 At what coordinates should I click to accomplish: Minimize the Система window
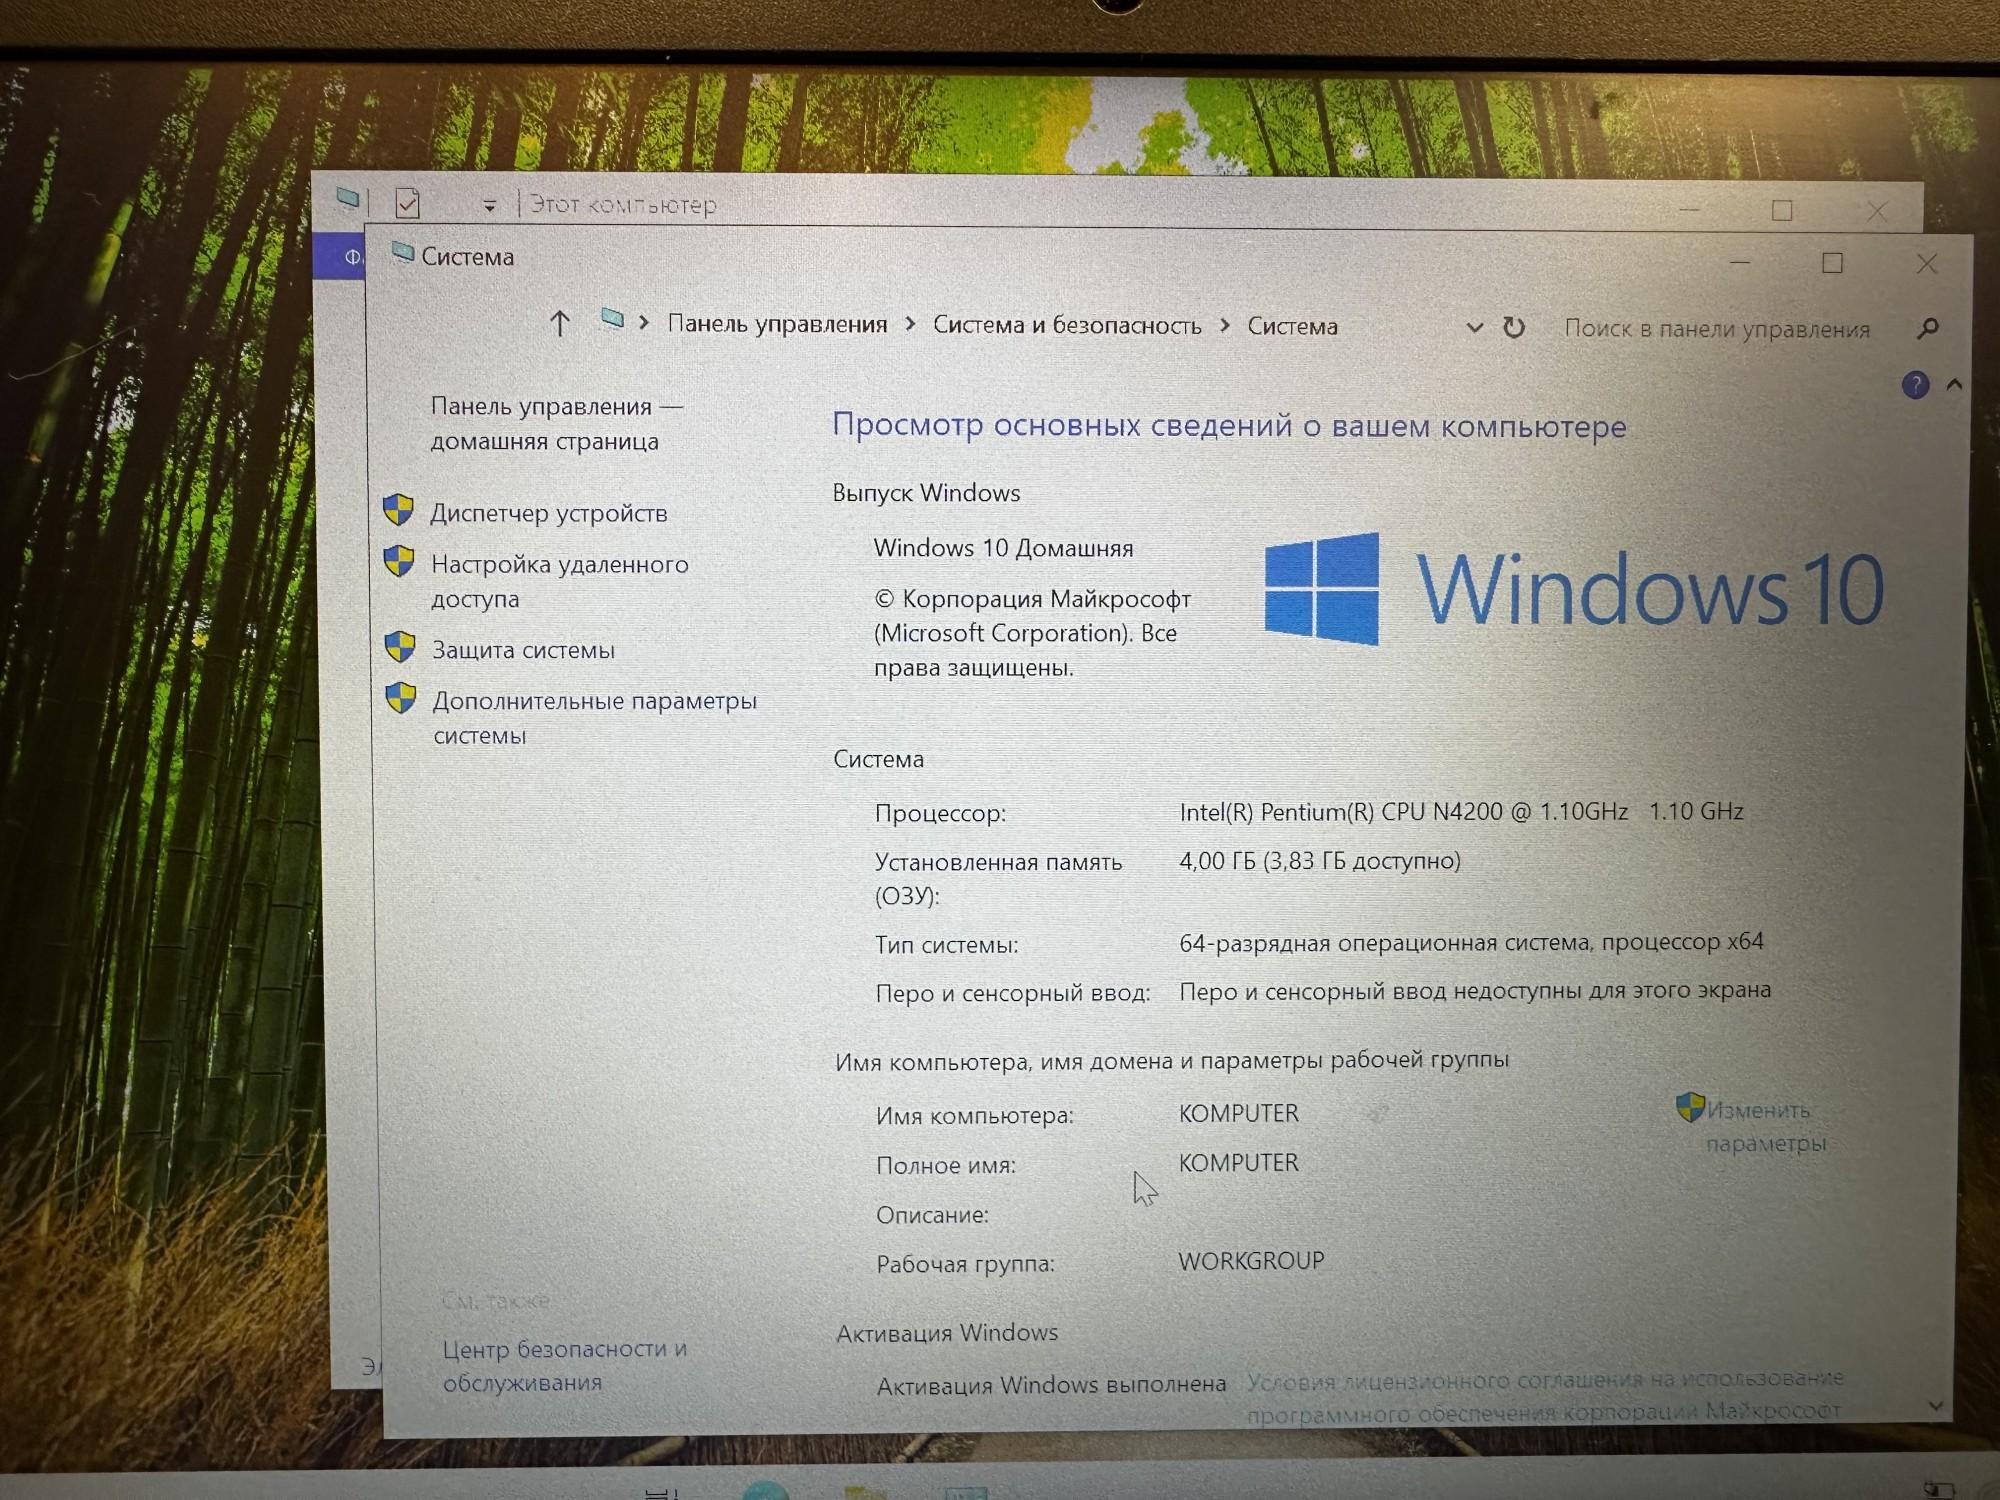click(x=1740, y=262)
